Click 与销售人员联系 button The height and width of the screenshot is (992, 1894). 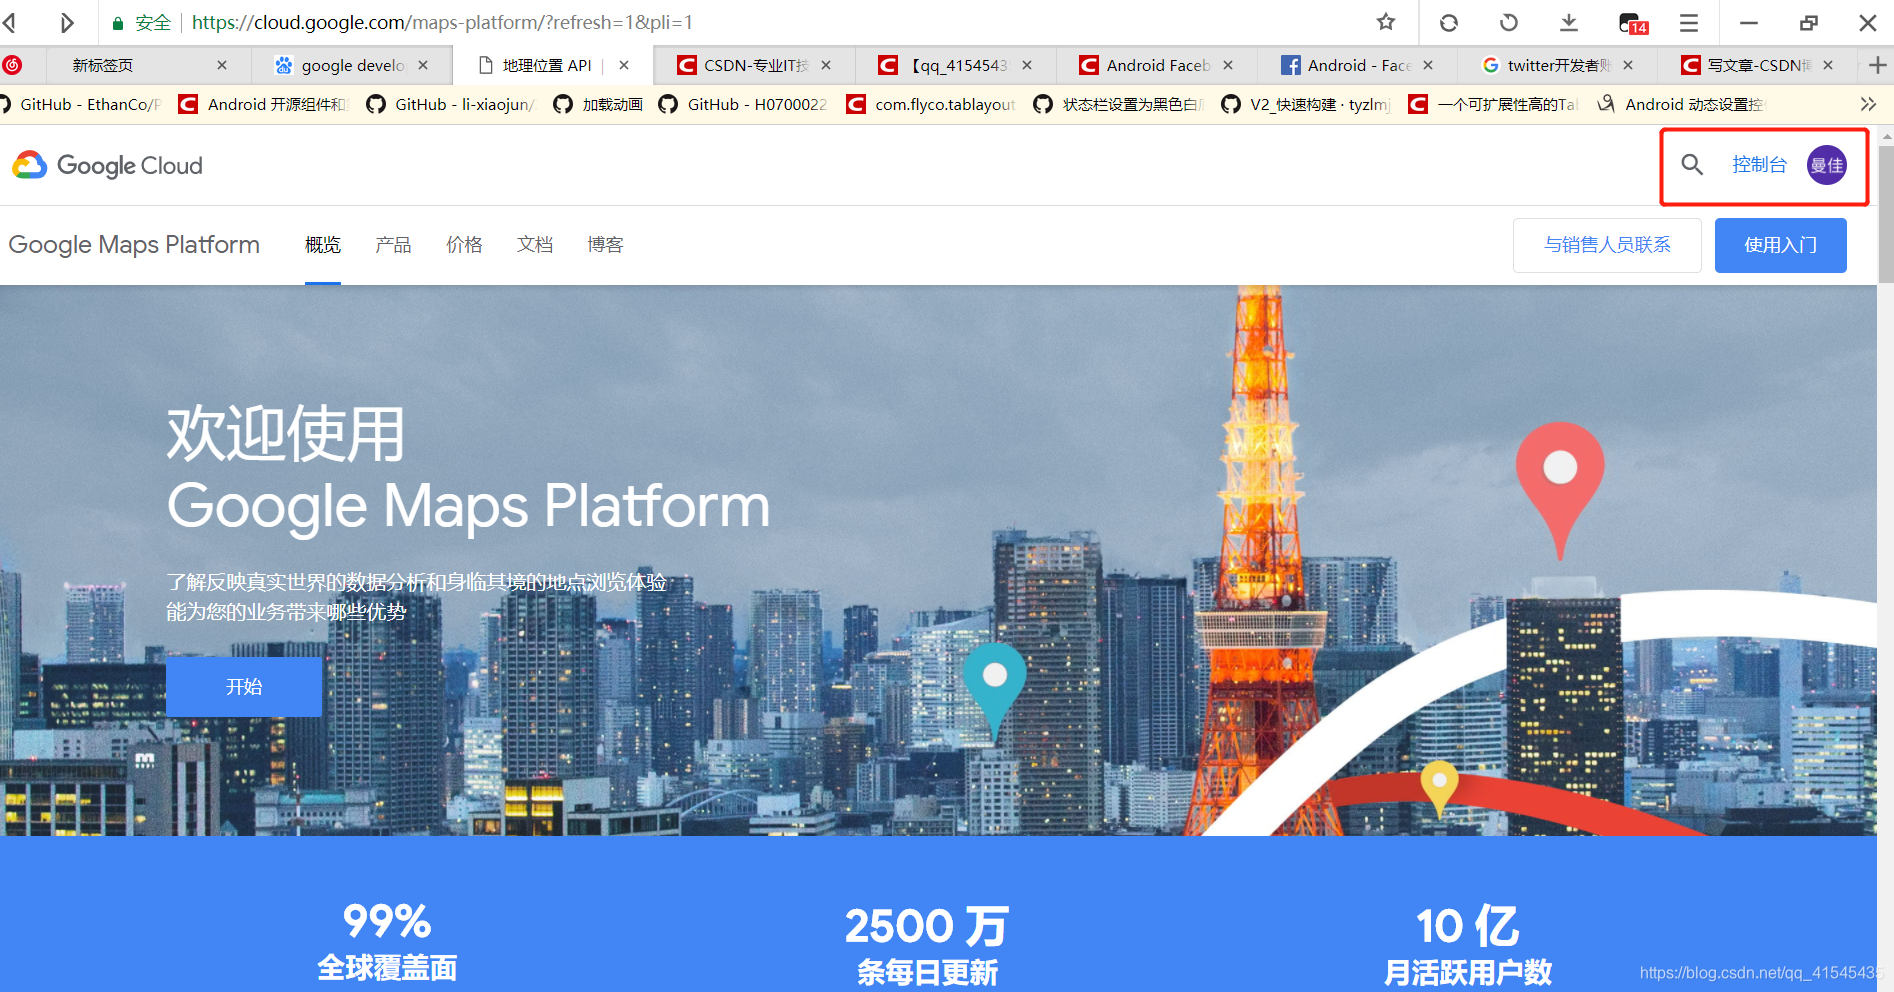1607,245
